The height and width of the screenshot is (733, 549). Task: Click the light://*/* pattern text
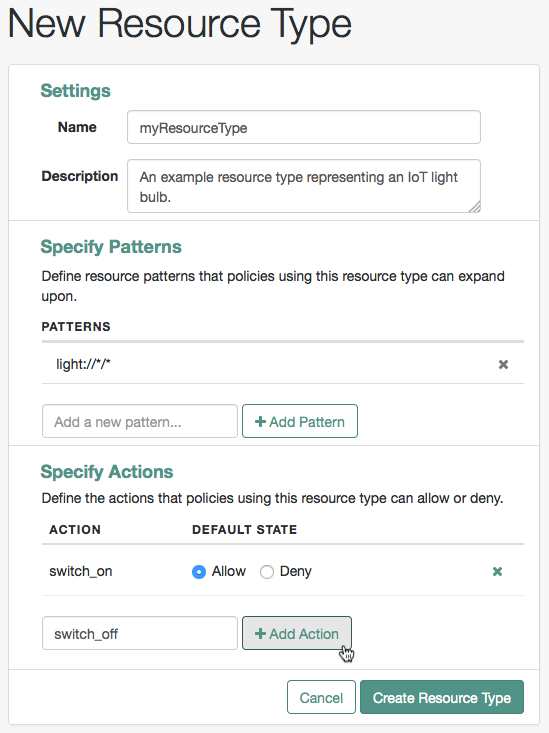[x=83, y=364]
